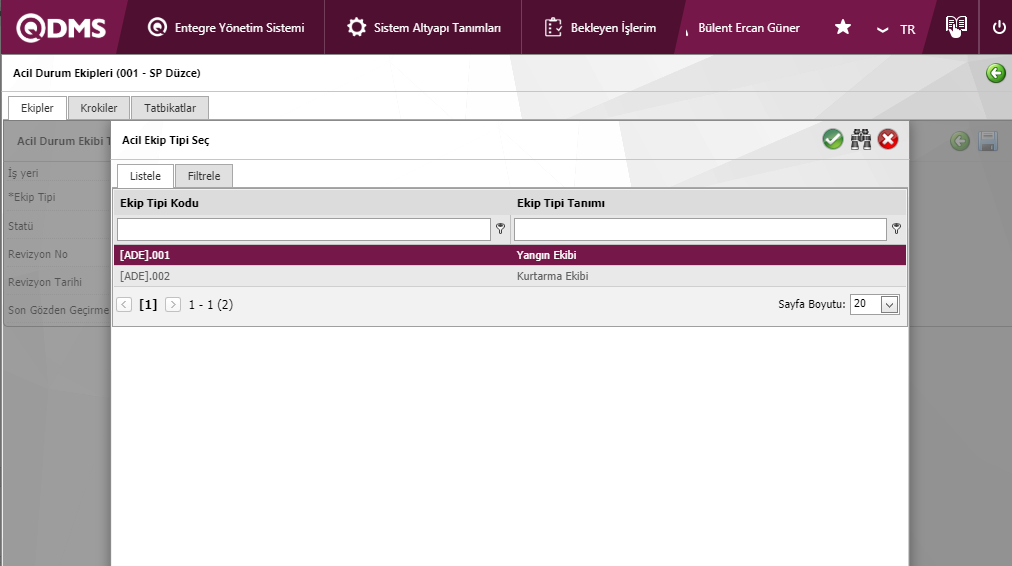This screenshot has height=566, width=1012.
Task: Close dialog with red X icon
Action: 888,139
